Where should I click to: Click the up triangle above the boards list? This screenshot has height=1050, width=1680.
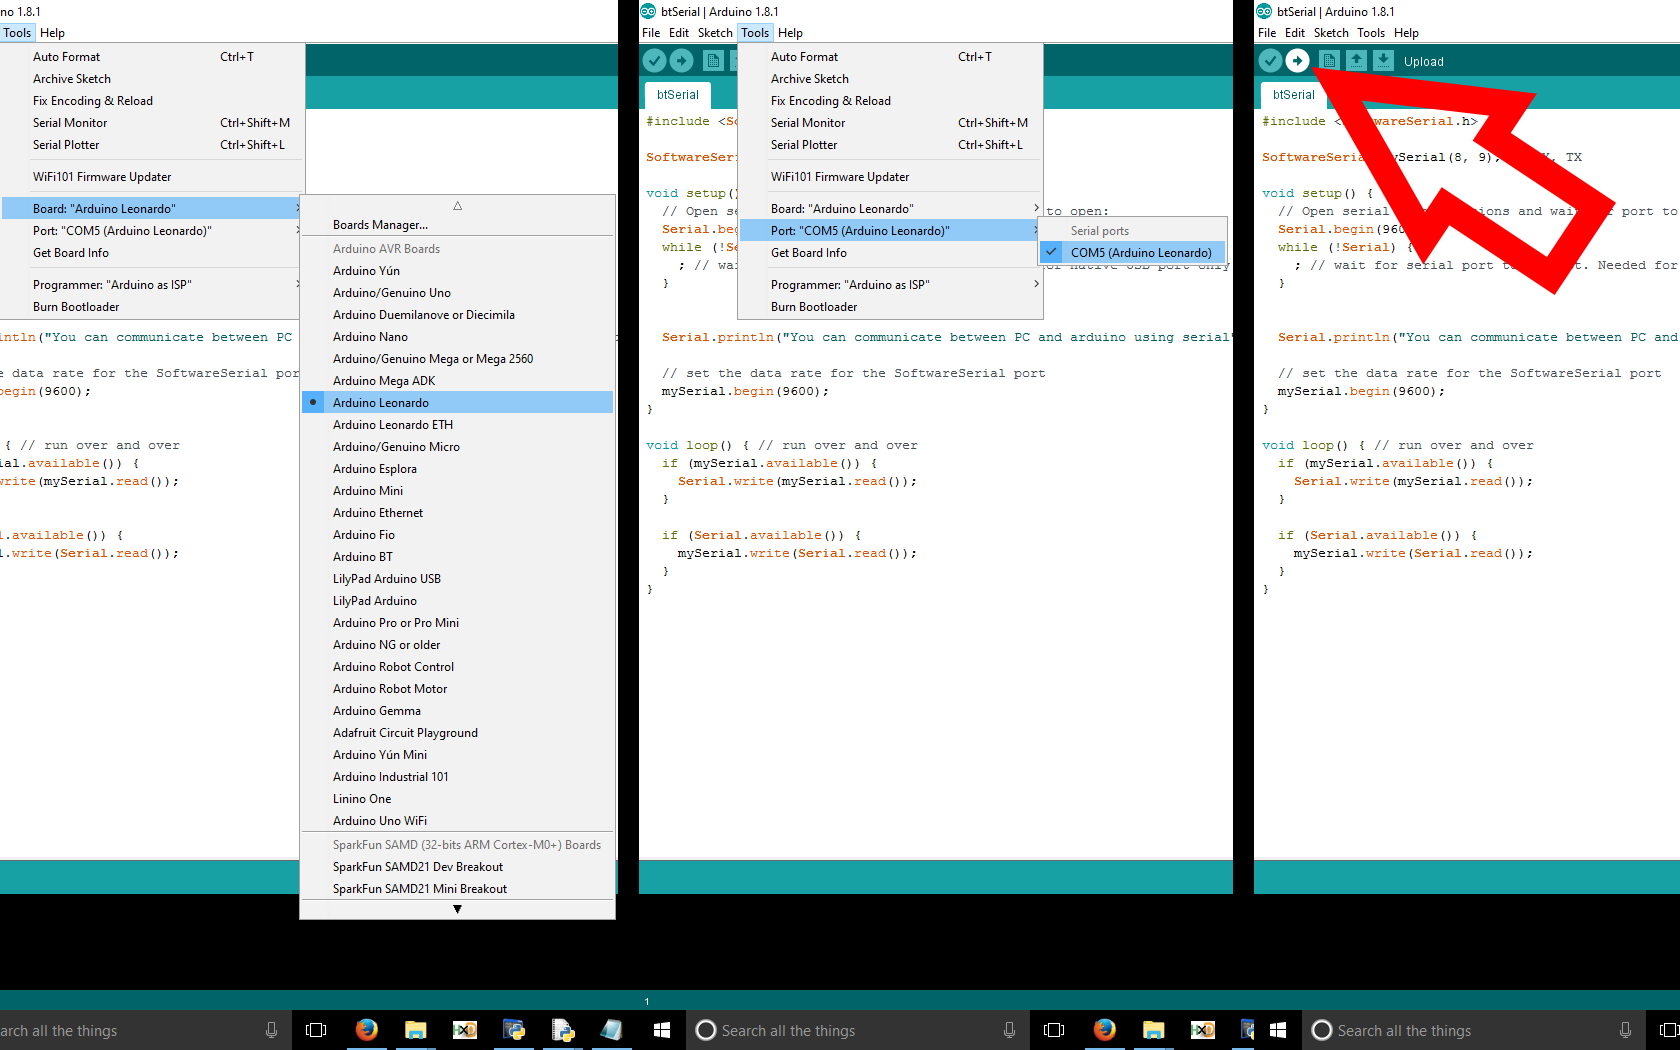point(457,206)
